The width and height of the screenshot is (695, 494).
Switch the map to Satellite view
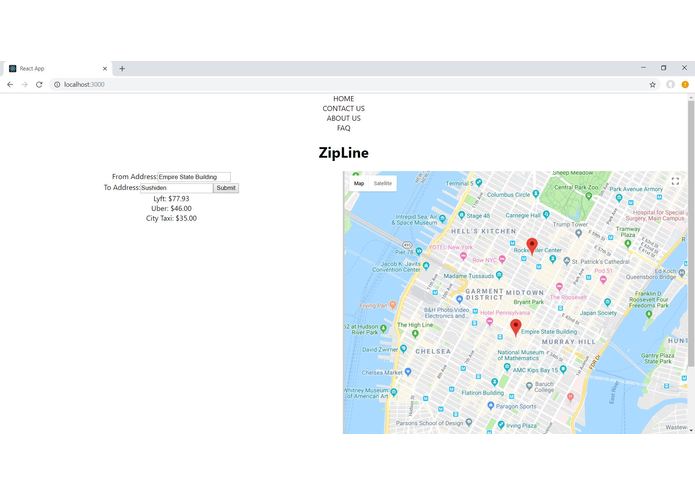pos(383,183)
